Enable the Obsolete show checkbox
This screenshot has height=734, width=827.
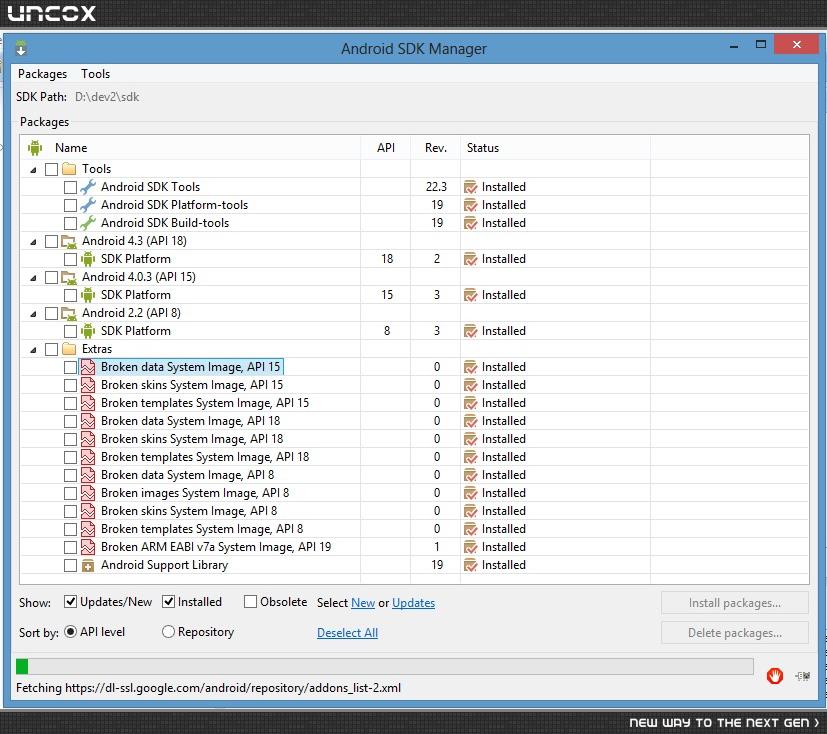pyautogui.click(x=251, y=602)
